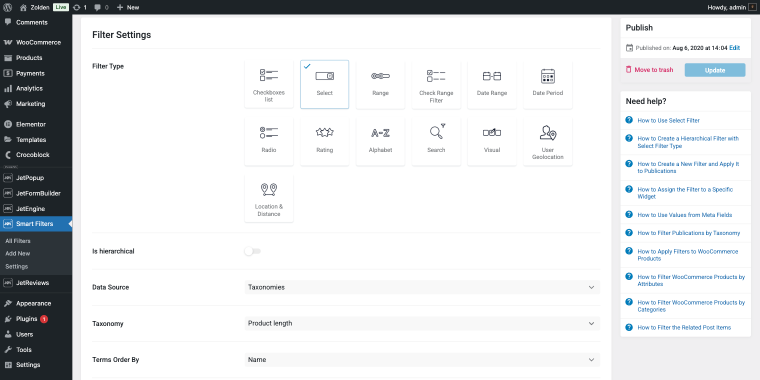
Task: Click the WordPress logo in admin bar
Action: [x=7, y=7]
